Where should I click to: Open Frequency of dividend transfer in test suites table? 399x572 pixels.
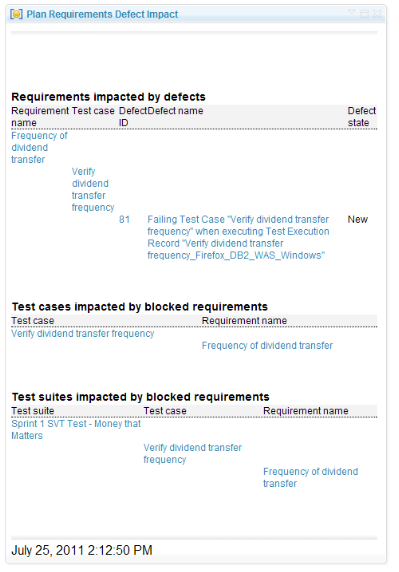(311, 477)
